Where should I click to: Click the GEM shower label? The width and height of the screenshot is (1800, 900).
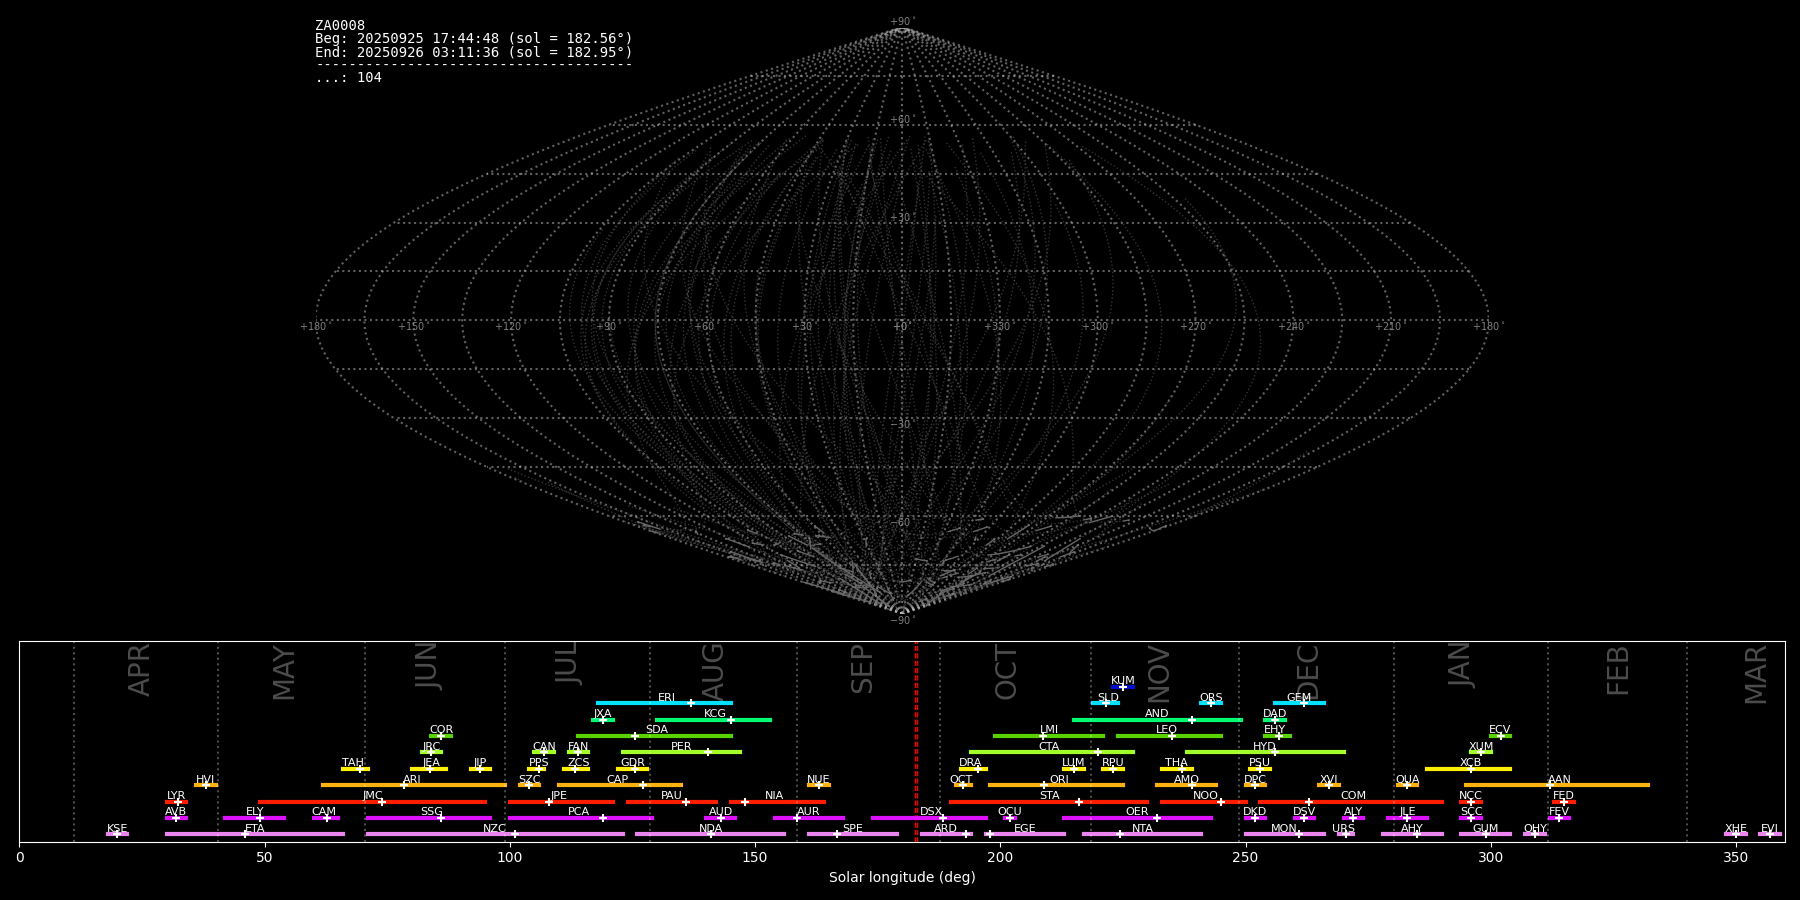[1299, 698]
